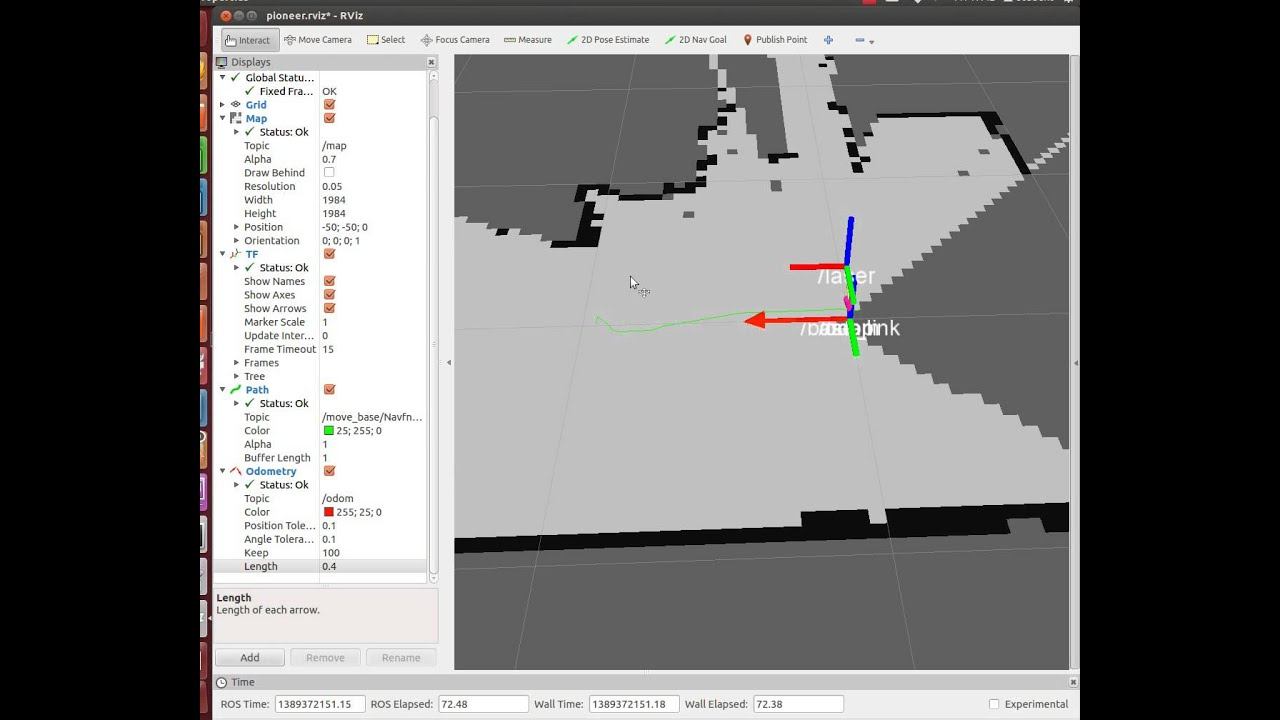This screenshot has width=1280, height=720.
Task: Select the Publish Point tool
Action: pyautogui.click(x=775, y=40)
